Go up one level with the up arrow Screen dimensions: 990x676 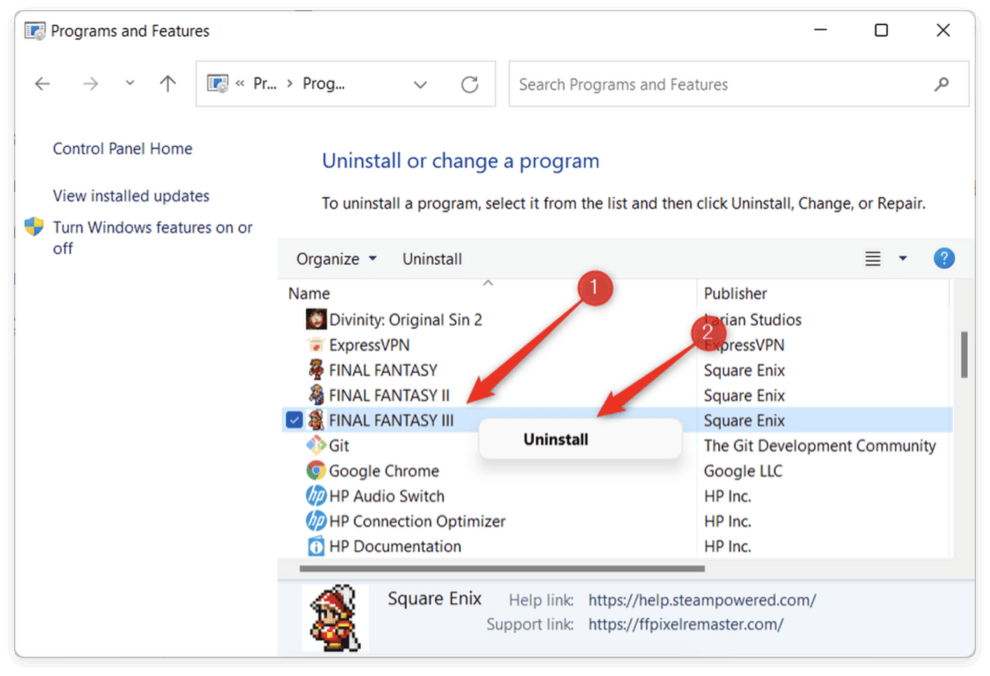[x=168, y=85]
